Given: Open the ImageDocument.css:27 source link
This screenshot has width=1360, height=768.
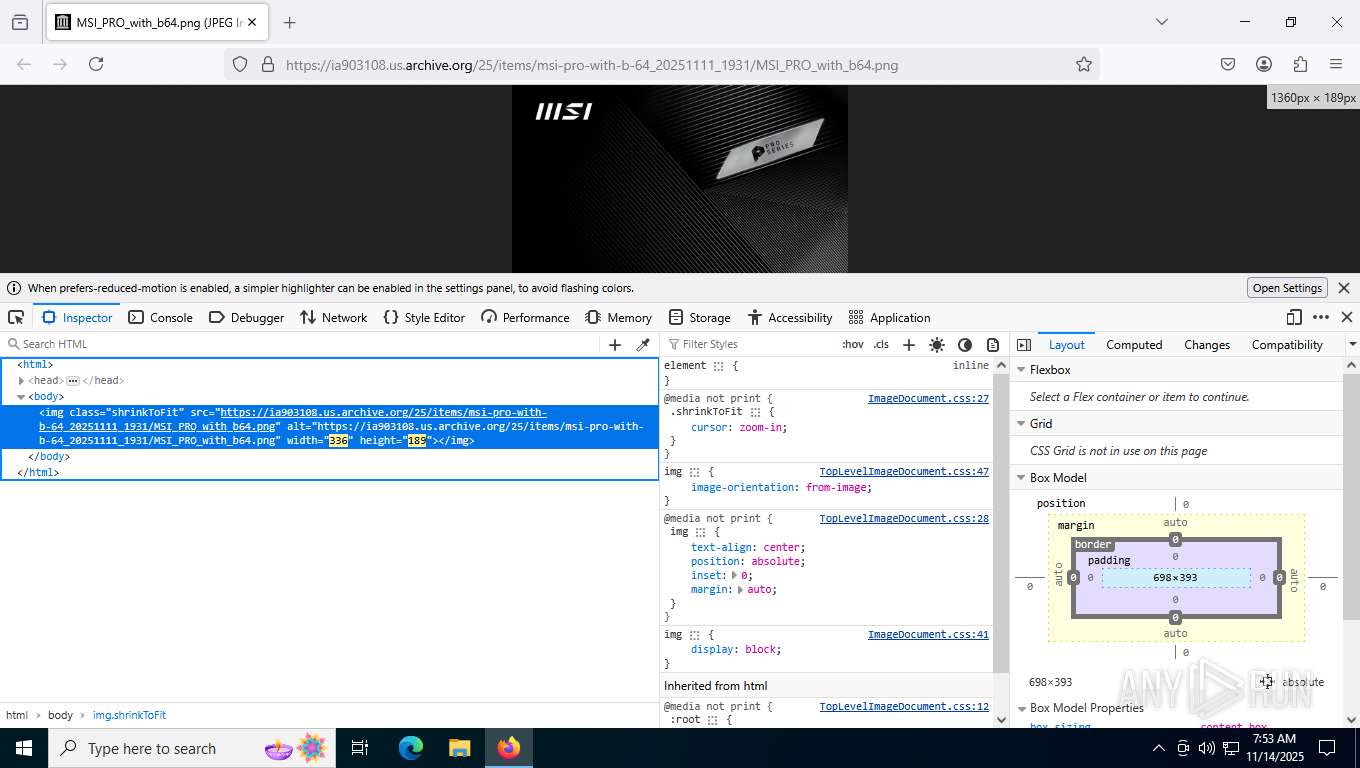Looking at the screenshot, I should point(928,398).
